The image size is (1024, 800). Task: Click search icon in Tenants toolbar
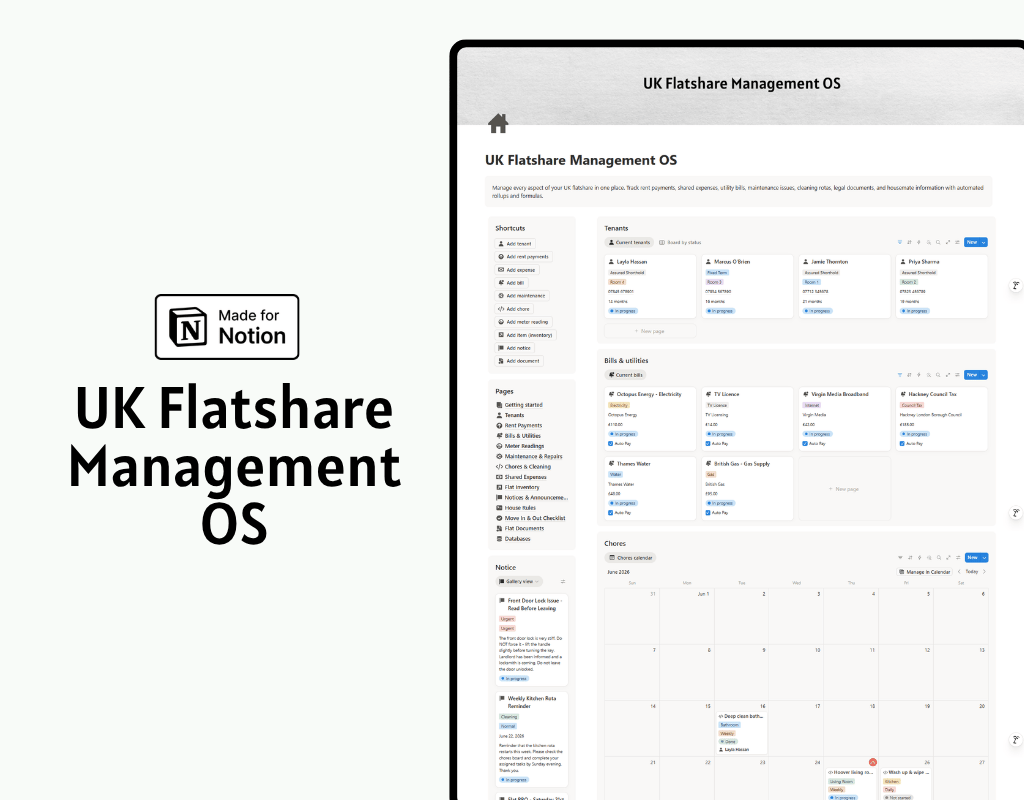tap(938, 242)
